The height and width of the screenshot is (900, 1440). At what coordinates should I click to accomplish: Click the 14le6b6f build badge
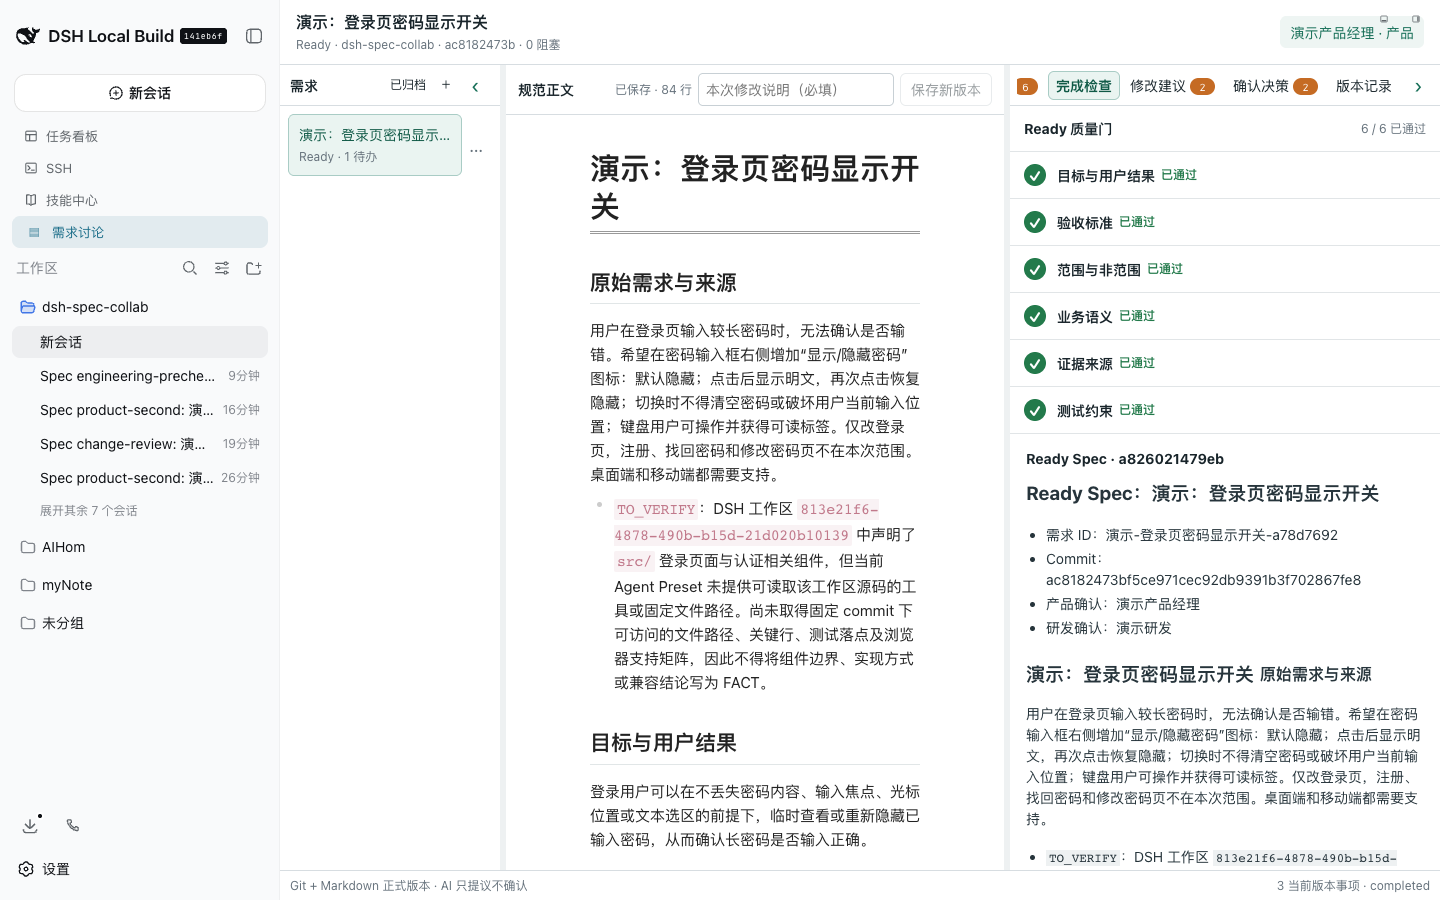203,36
